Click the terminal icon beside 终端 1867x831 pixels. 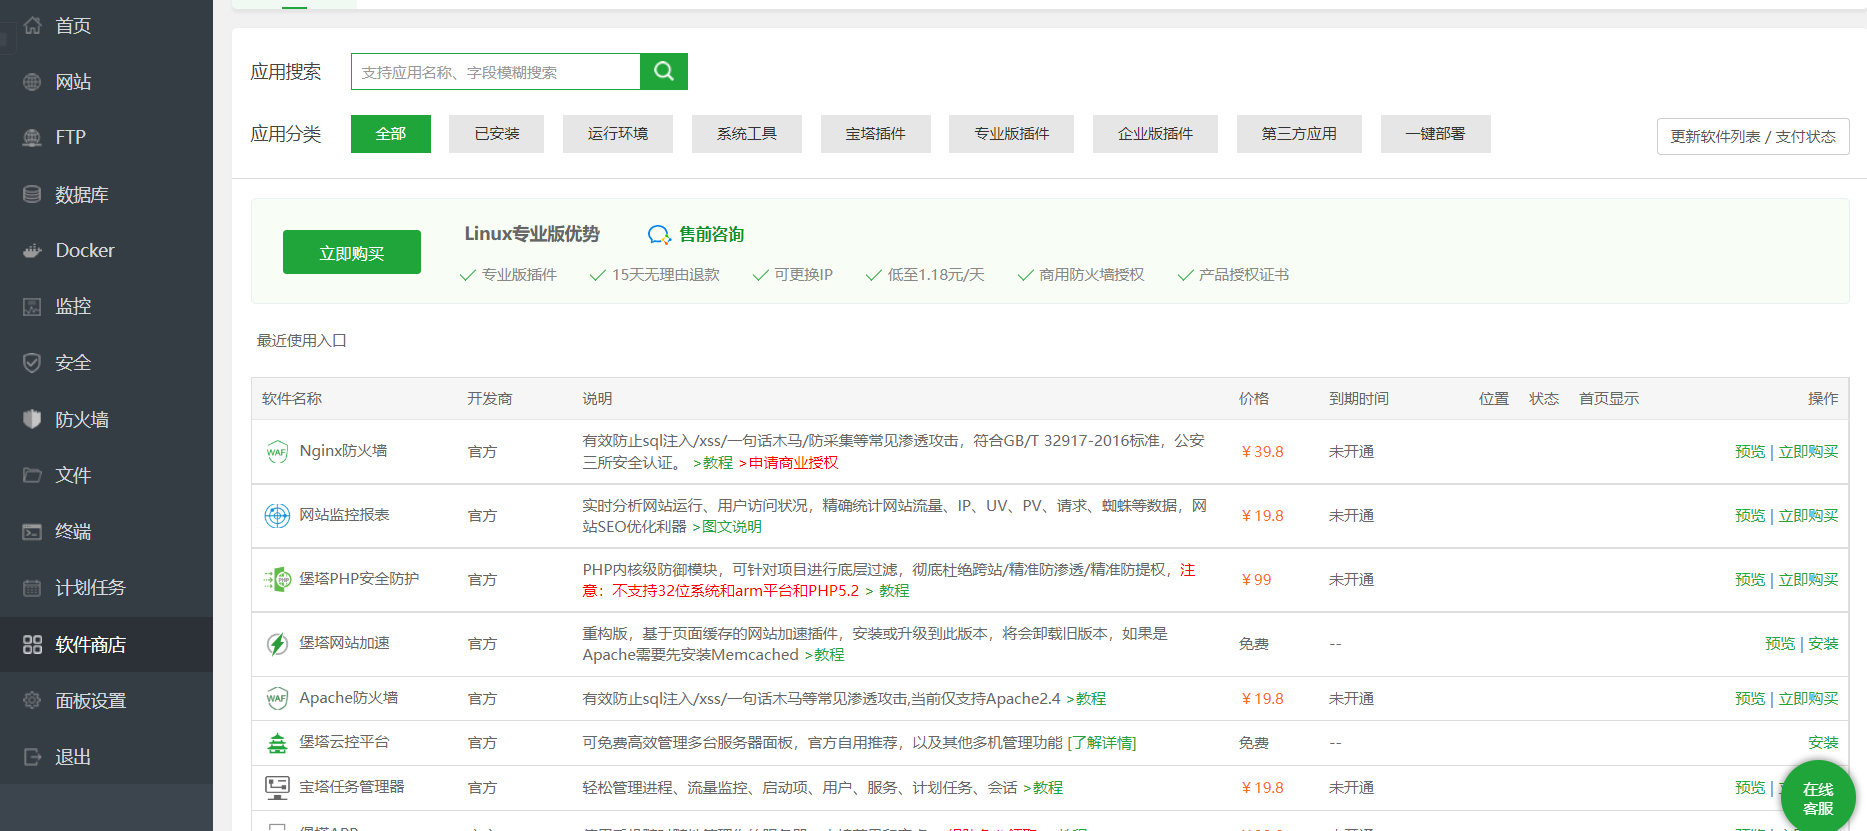pyautogui.click(x=32, y=531)
